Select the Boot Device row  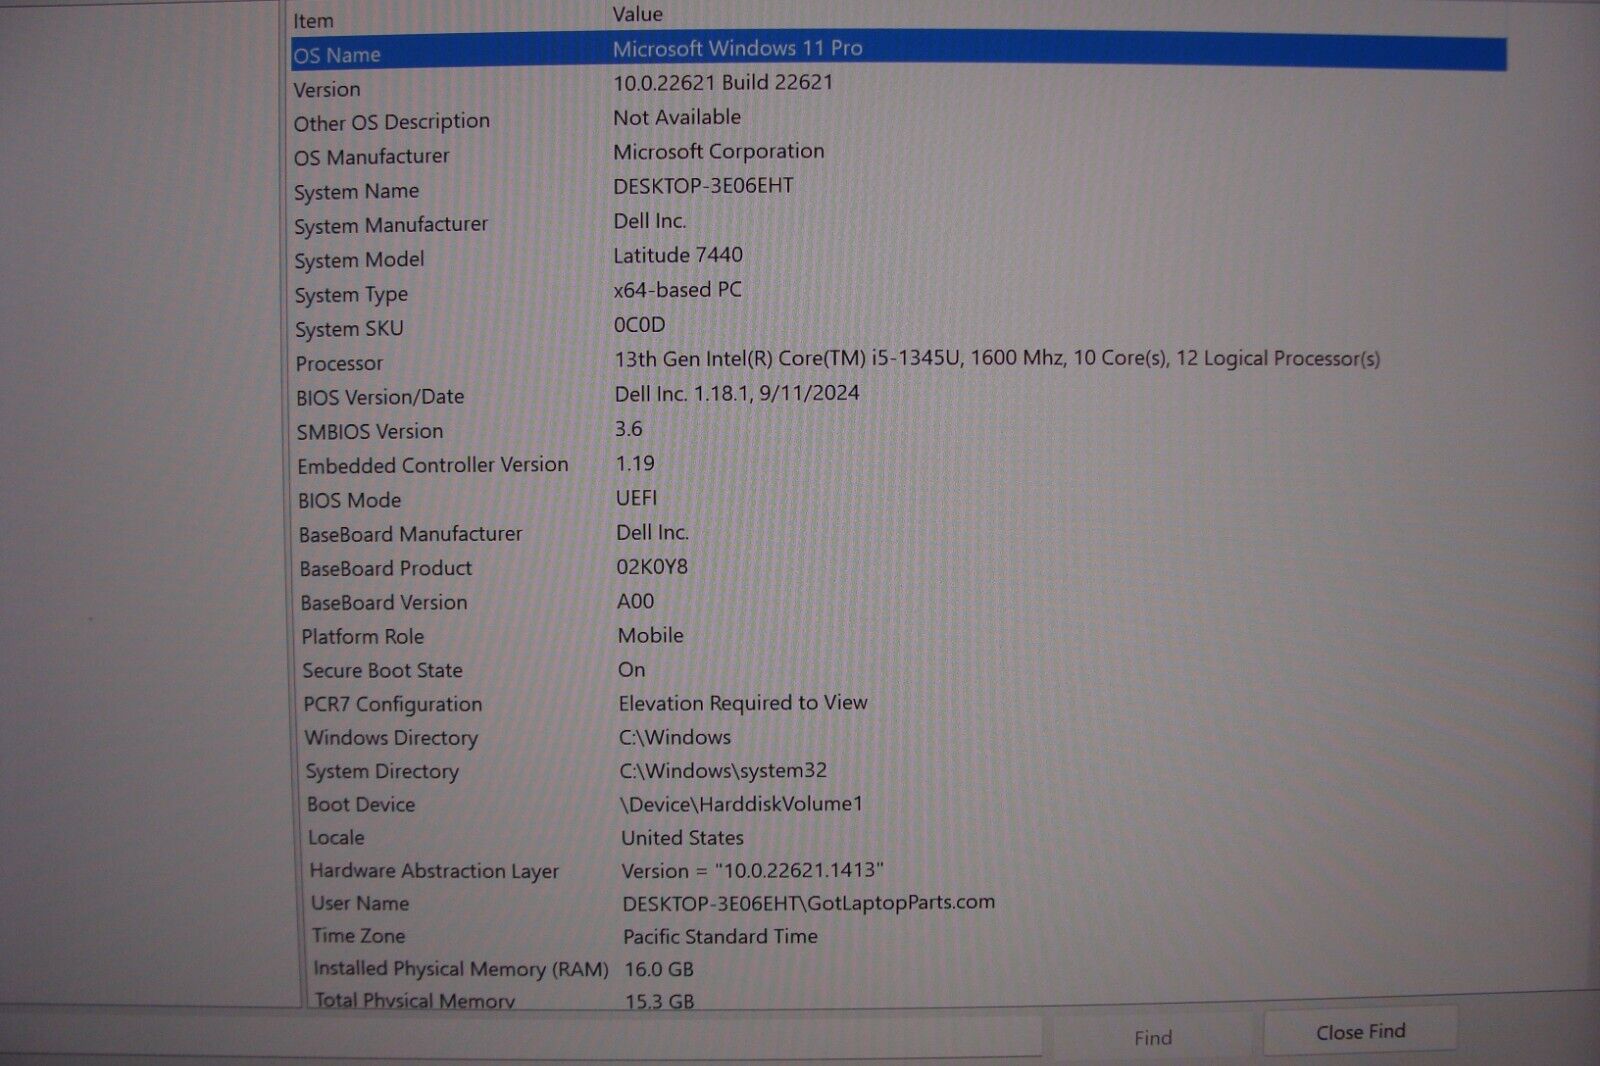361,804
